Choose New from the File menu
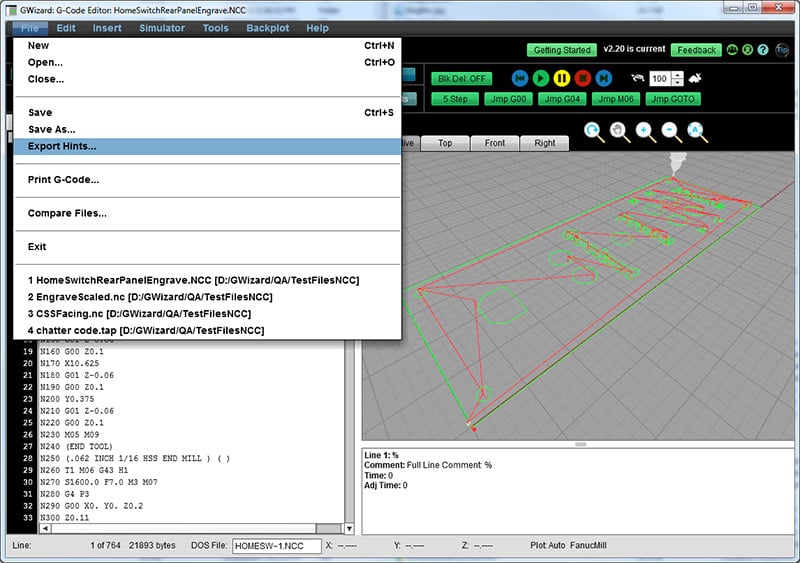The height and width of the screenshot is (563, 800). coord(207,45)
